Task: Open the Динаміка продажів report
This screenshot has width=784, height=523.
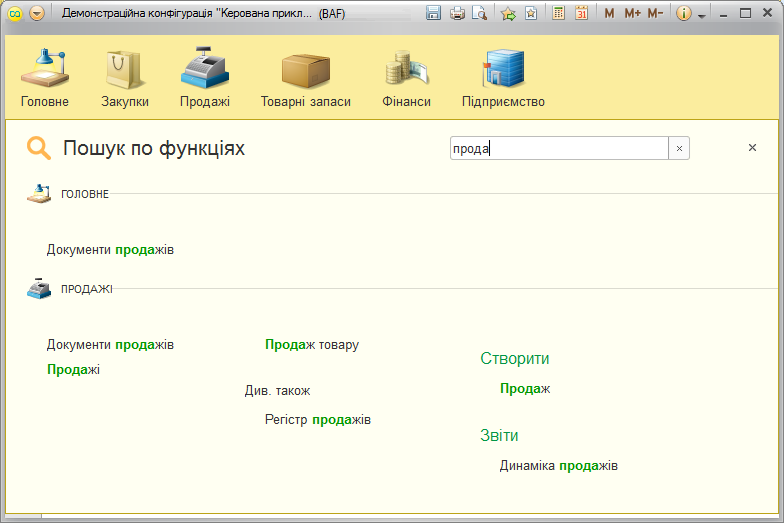Action: [x=558, y=466]
